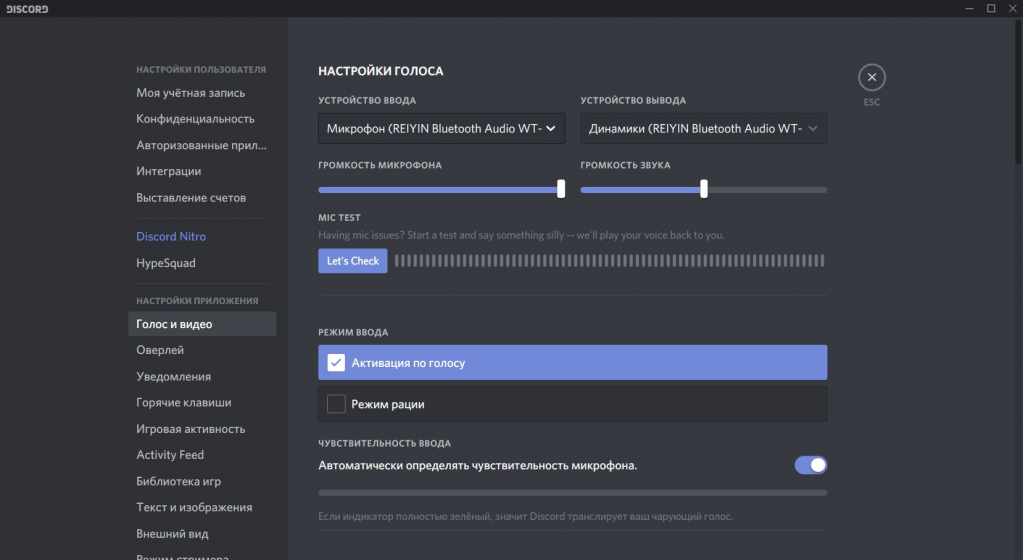Viewport: 1023px width, 560px height.
Task: Click the Громкость звука slider handle
Action: (704, 189)
